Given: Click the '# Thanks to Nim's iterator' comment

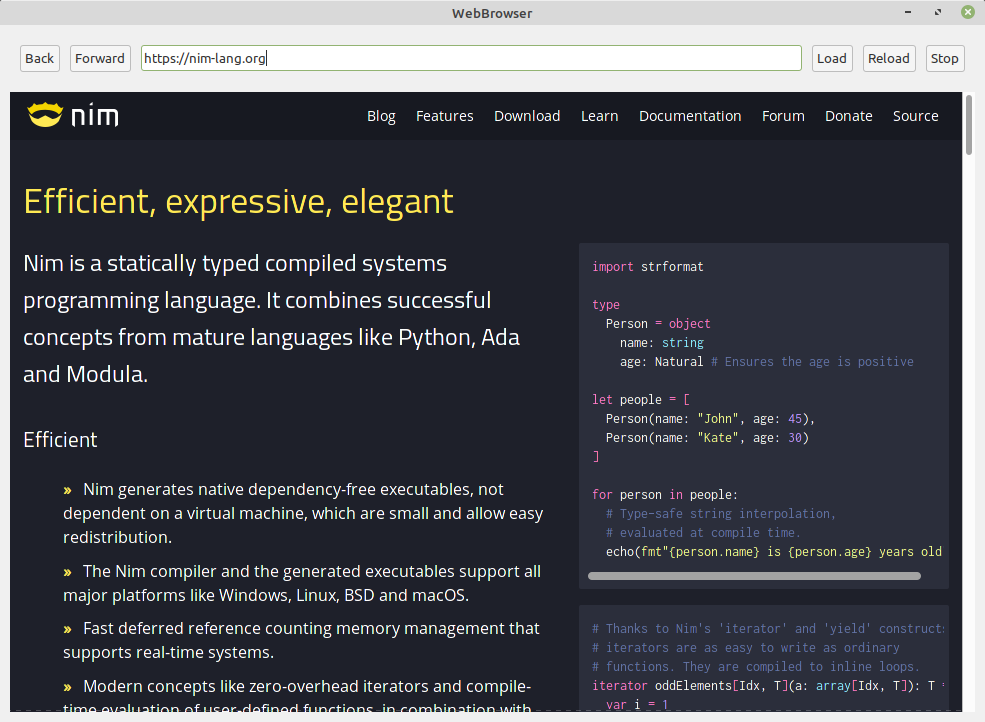Looking at the screenshot, I should coord(768,628).
